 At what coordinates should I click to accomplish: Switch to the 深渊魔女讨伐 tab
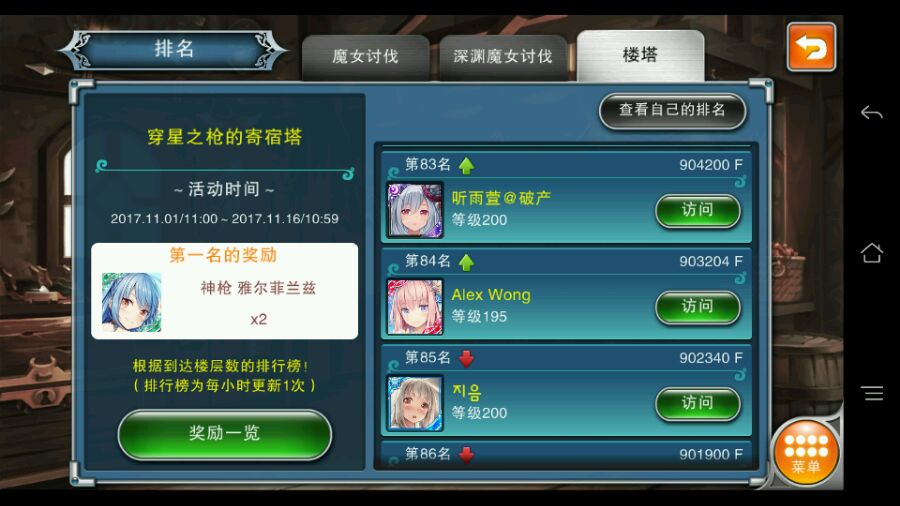point(503,57)
